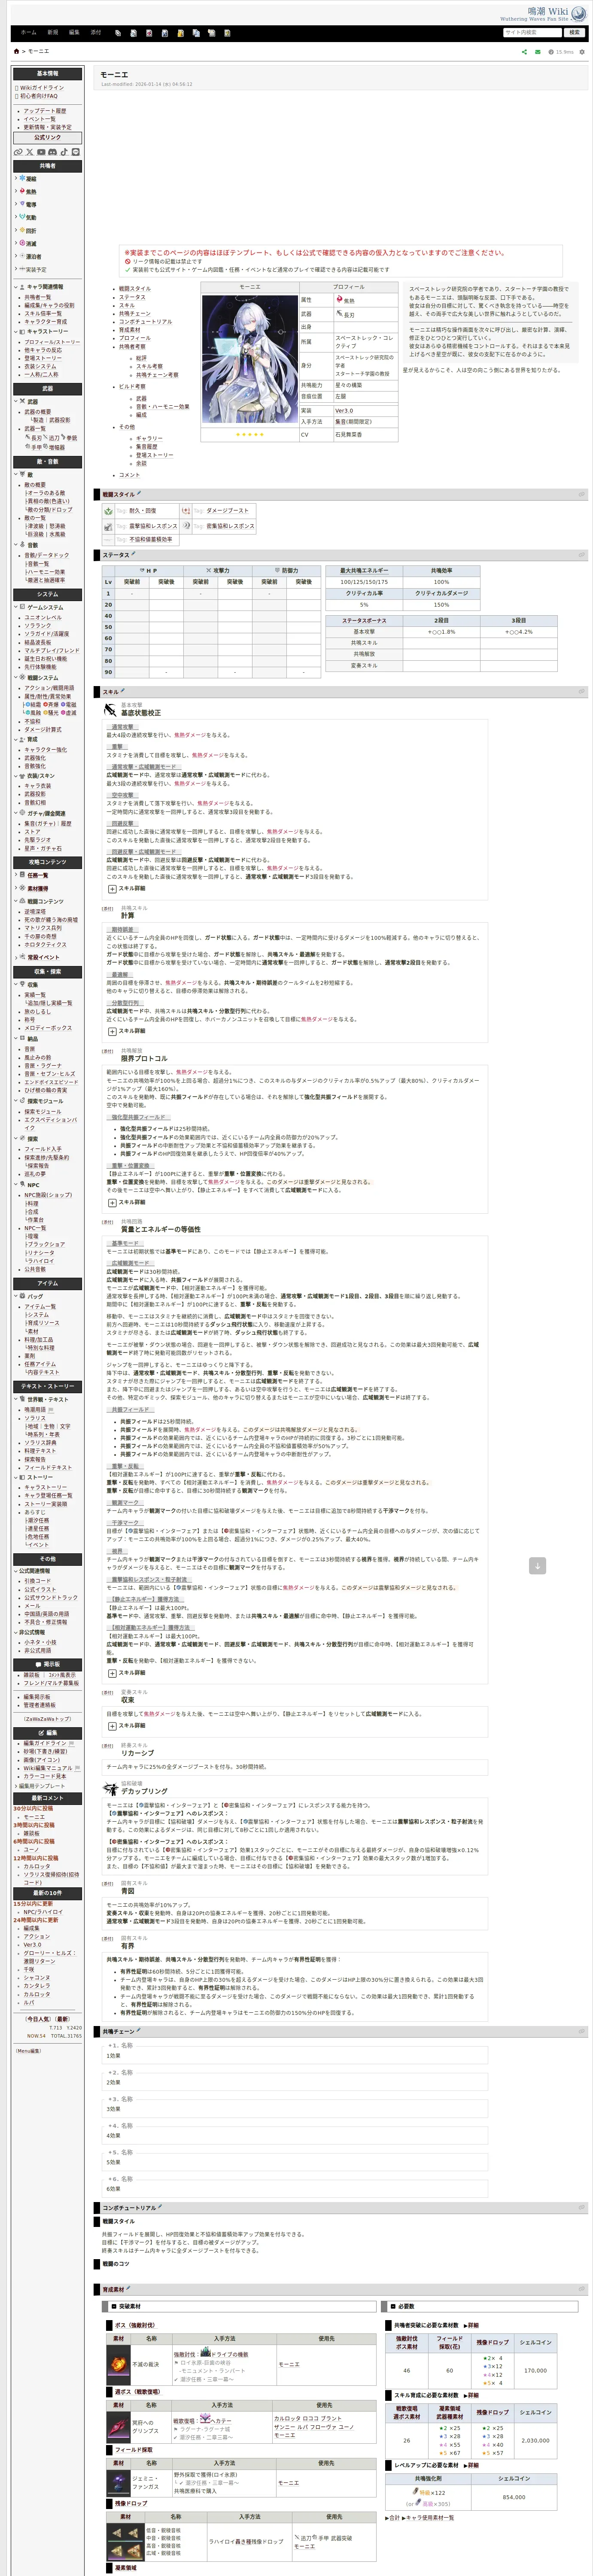593x2576 pixels.
Task: Click the デカップリング skill icon
Action: point(110,1789)
